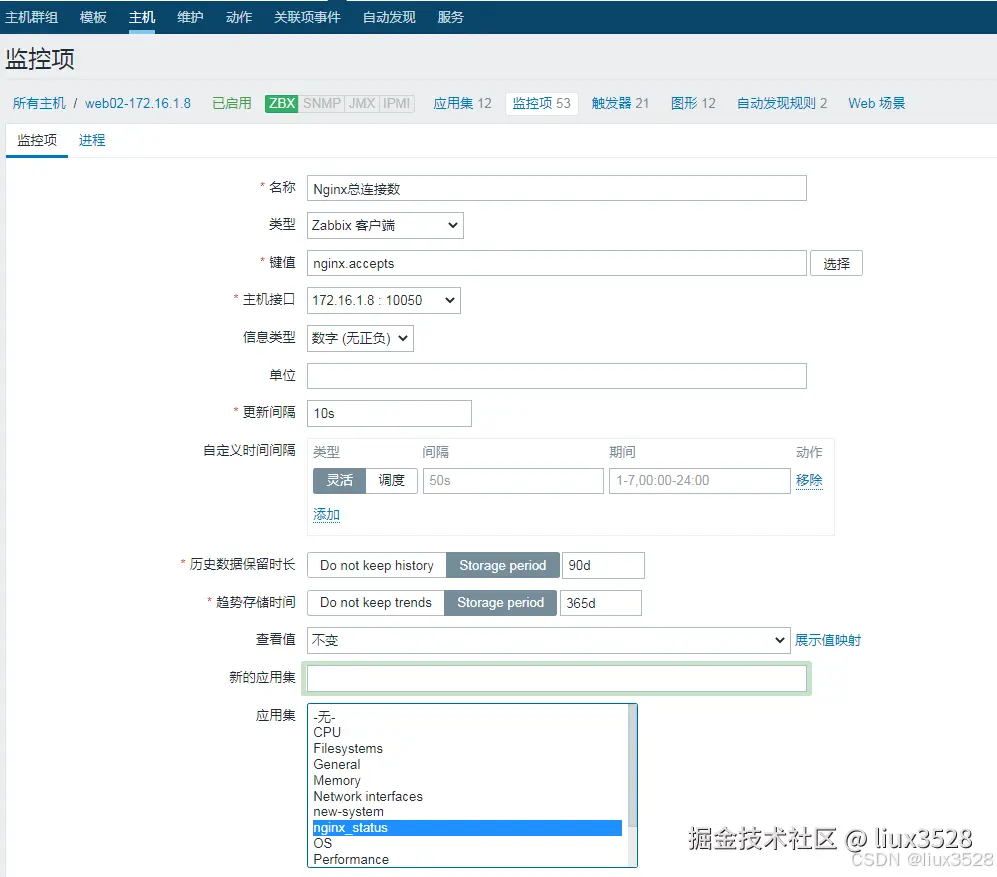997x877 pixels.
Task: Follow the 所有主机 breadcrumb link
Action: point(39,103)
